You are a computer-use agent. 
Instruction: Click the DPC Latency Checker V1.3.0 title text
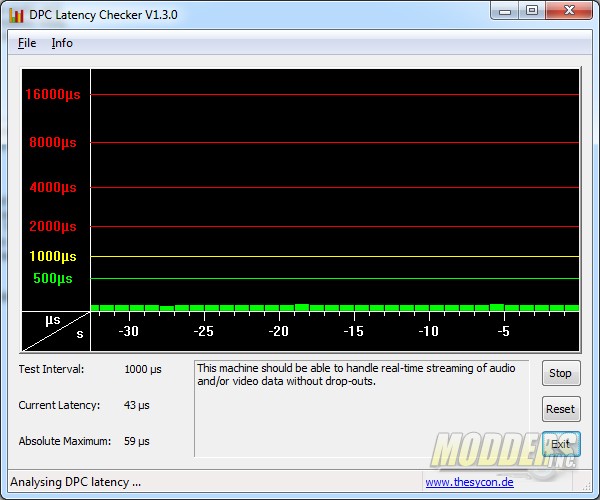(x=103, y=15)
